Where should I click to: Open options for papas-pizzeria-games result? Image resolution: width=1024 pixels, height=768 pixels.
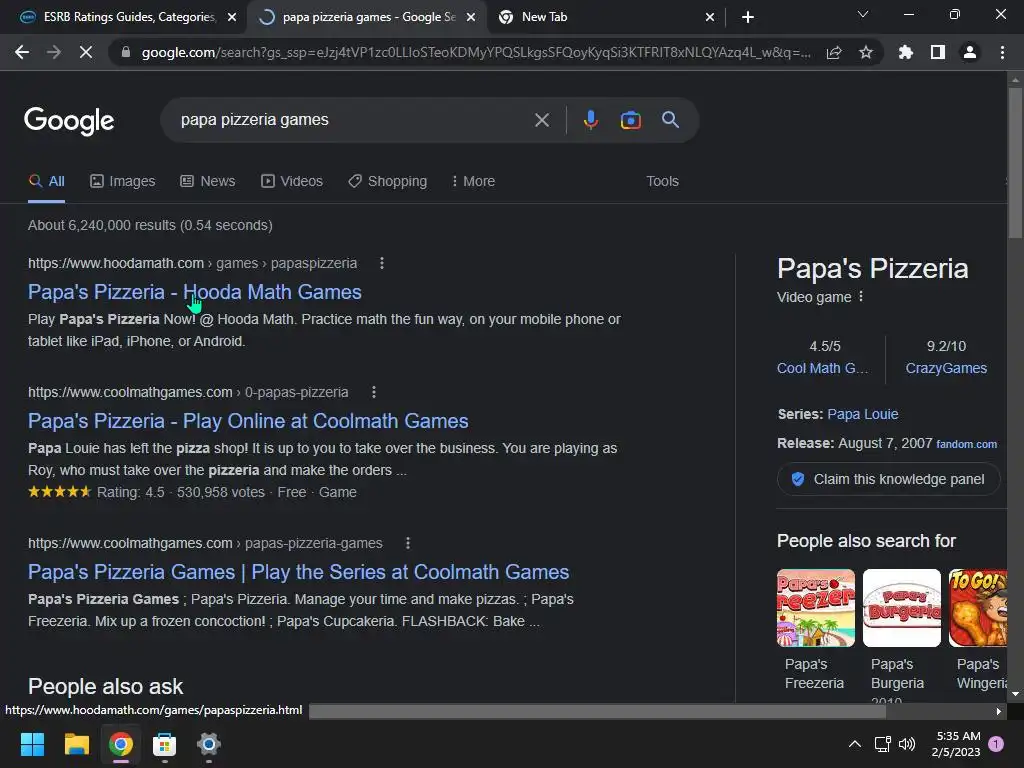tap(408, 543)
